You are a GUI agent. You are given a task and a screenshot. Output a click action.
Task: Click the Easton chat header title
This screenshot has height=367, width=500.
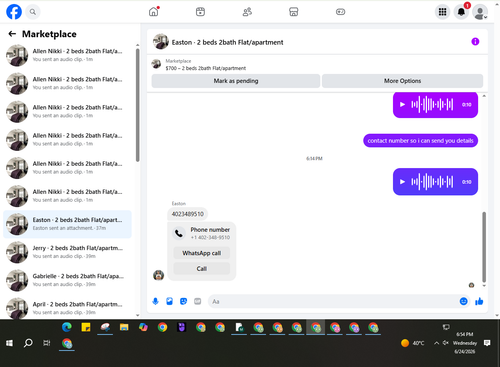pos(227,42)
